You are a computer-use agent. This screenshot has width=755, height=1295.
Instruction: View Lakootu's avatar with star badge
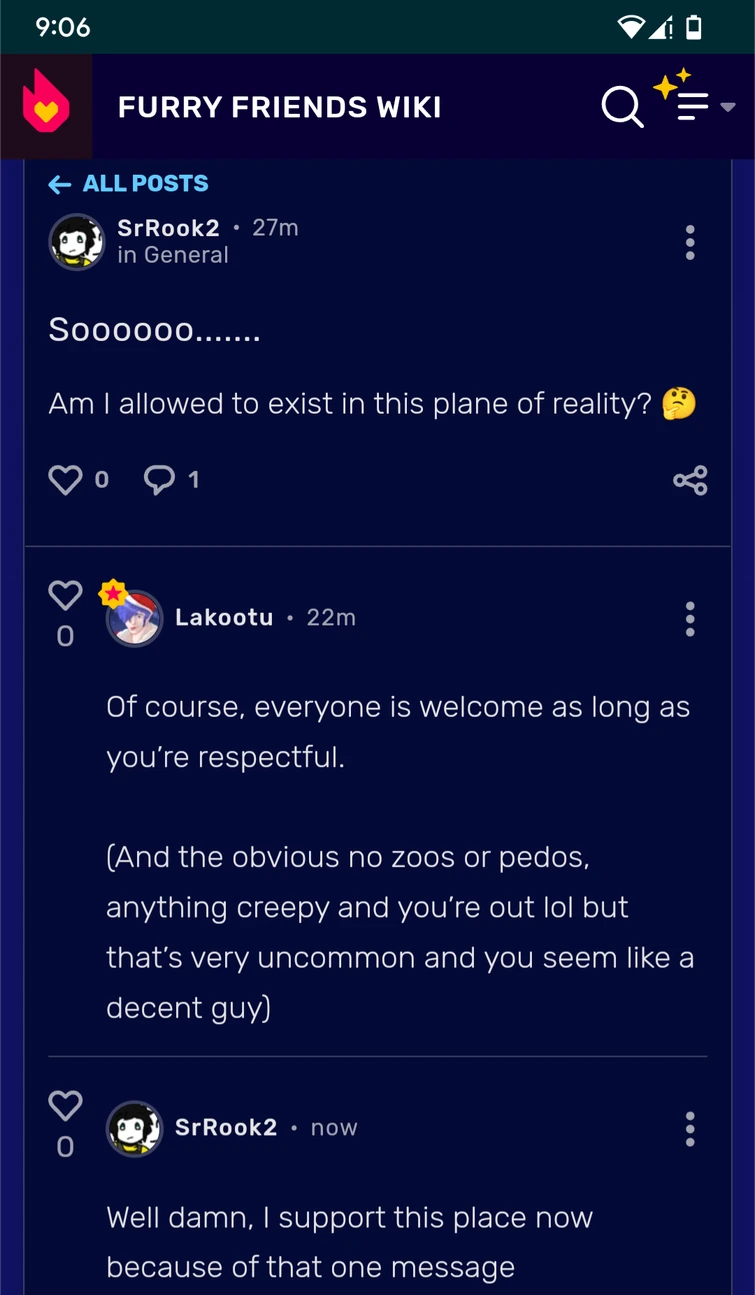click(134, 618)
